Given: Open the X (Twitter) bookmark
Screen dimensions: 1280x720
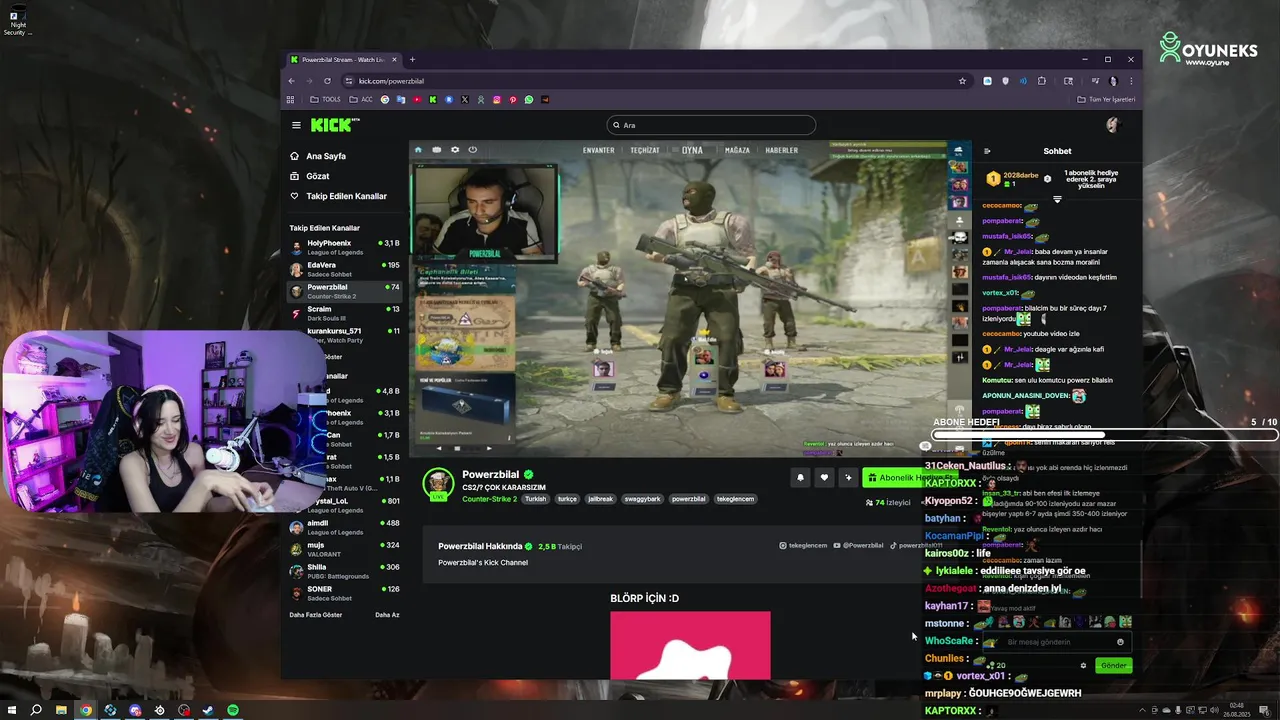Looking at the screenshot, I should tap(465, 100).
